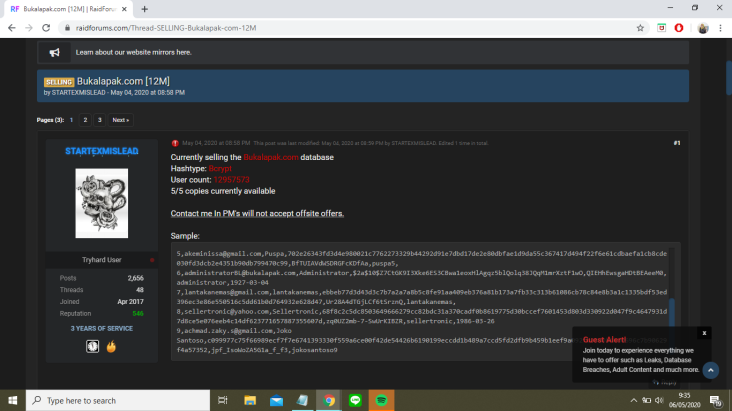
Task: Open 'Learn about our website mirrors here'
Action: point(134,52)
